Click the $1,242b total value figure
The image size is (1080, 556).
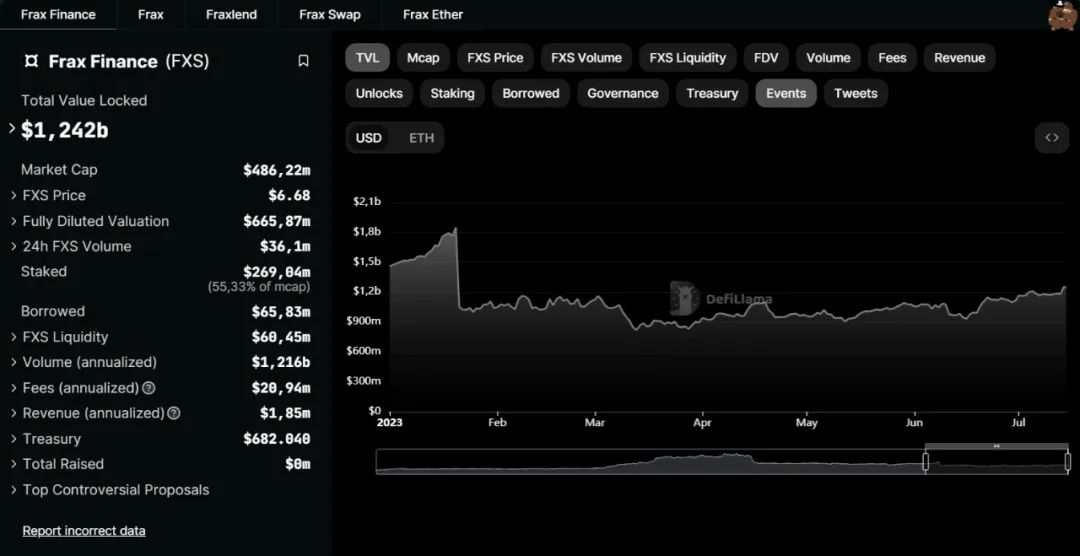(x=65, y=130)
